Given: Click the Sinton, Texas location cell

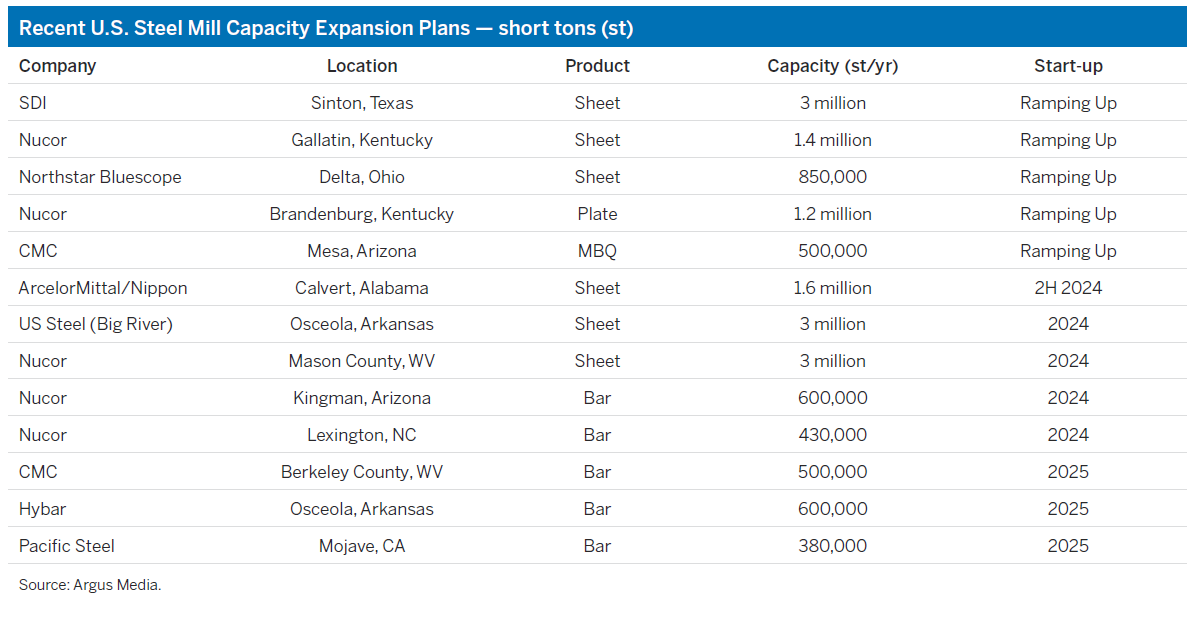Looking at the screenshot, I should [362, 103].
